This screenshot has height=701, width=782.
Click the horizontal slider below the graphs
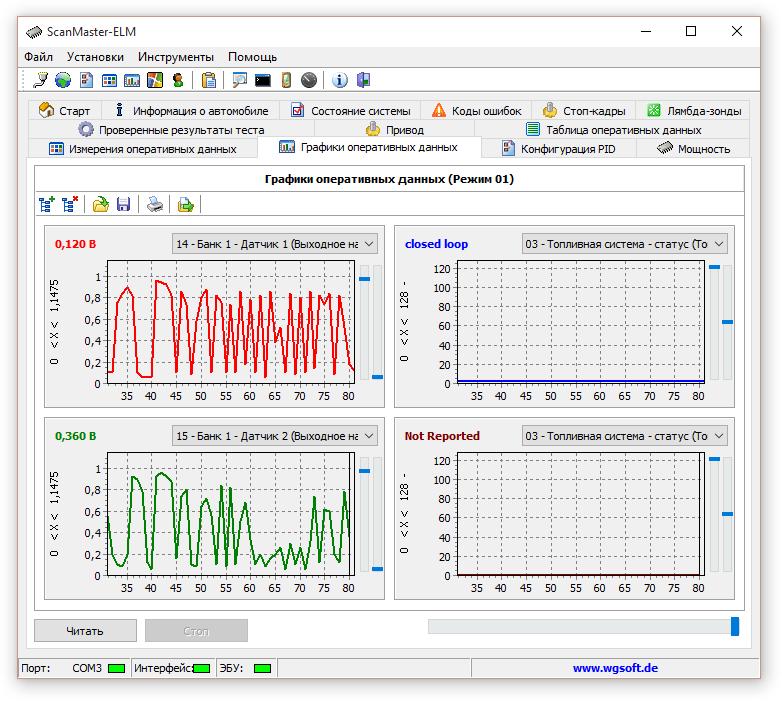583,626
